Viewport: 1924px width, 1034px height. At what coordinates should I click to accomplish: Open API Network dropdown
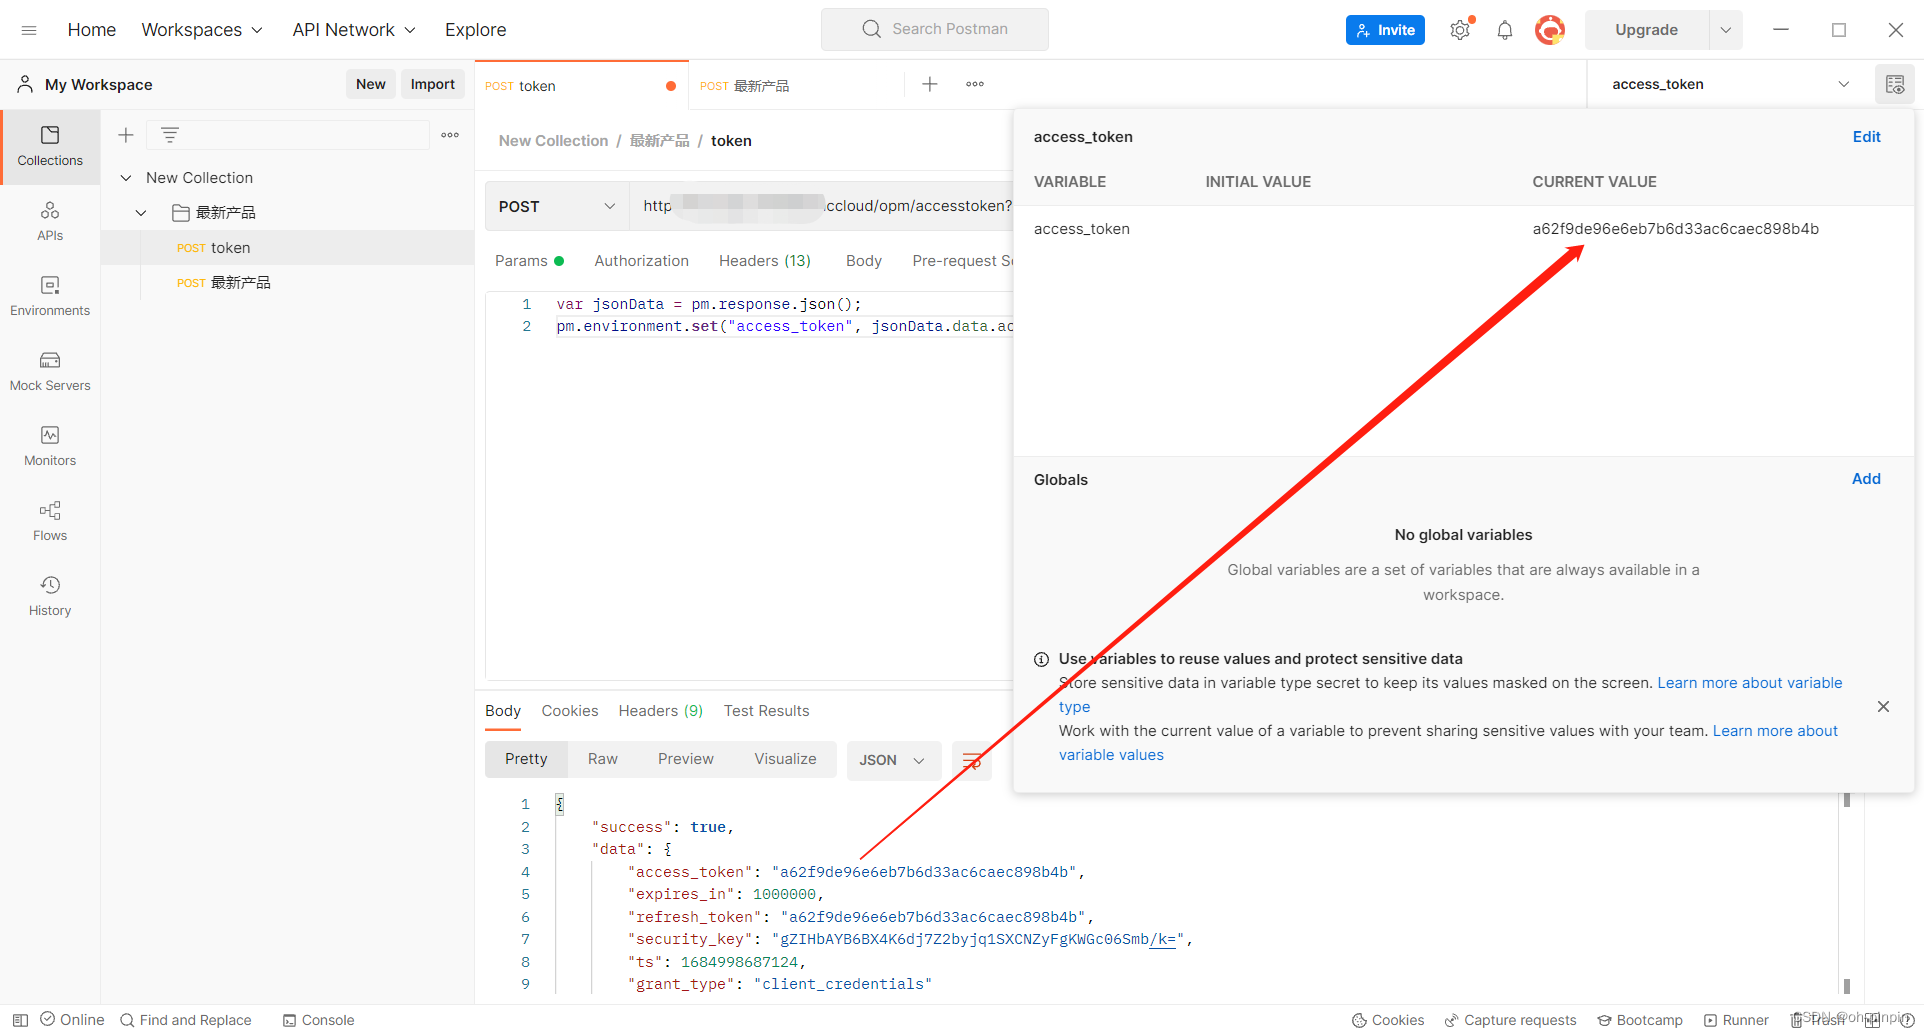tap(354, 30)
